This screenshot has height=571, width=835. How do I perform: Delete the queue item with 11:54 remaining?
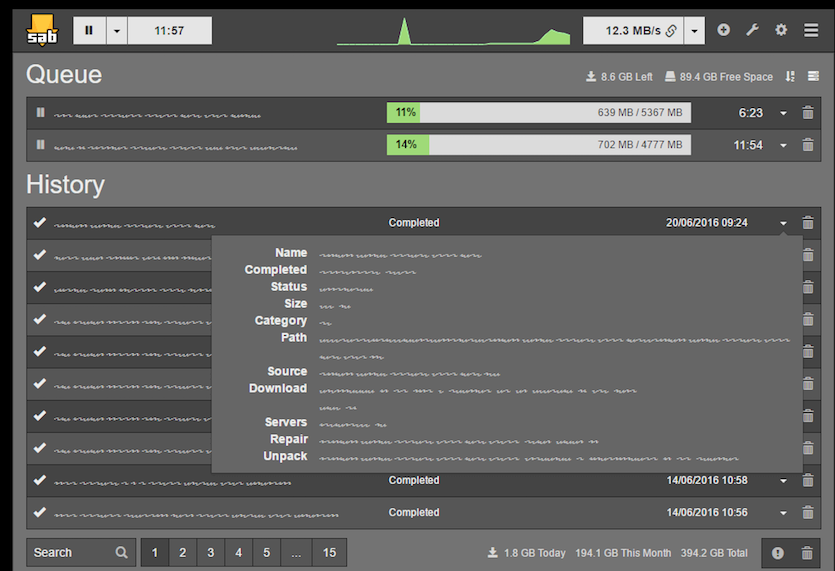(808, 145)
